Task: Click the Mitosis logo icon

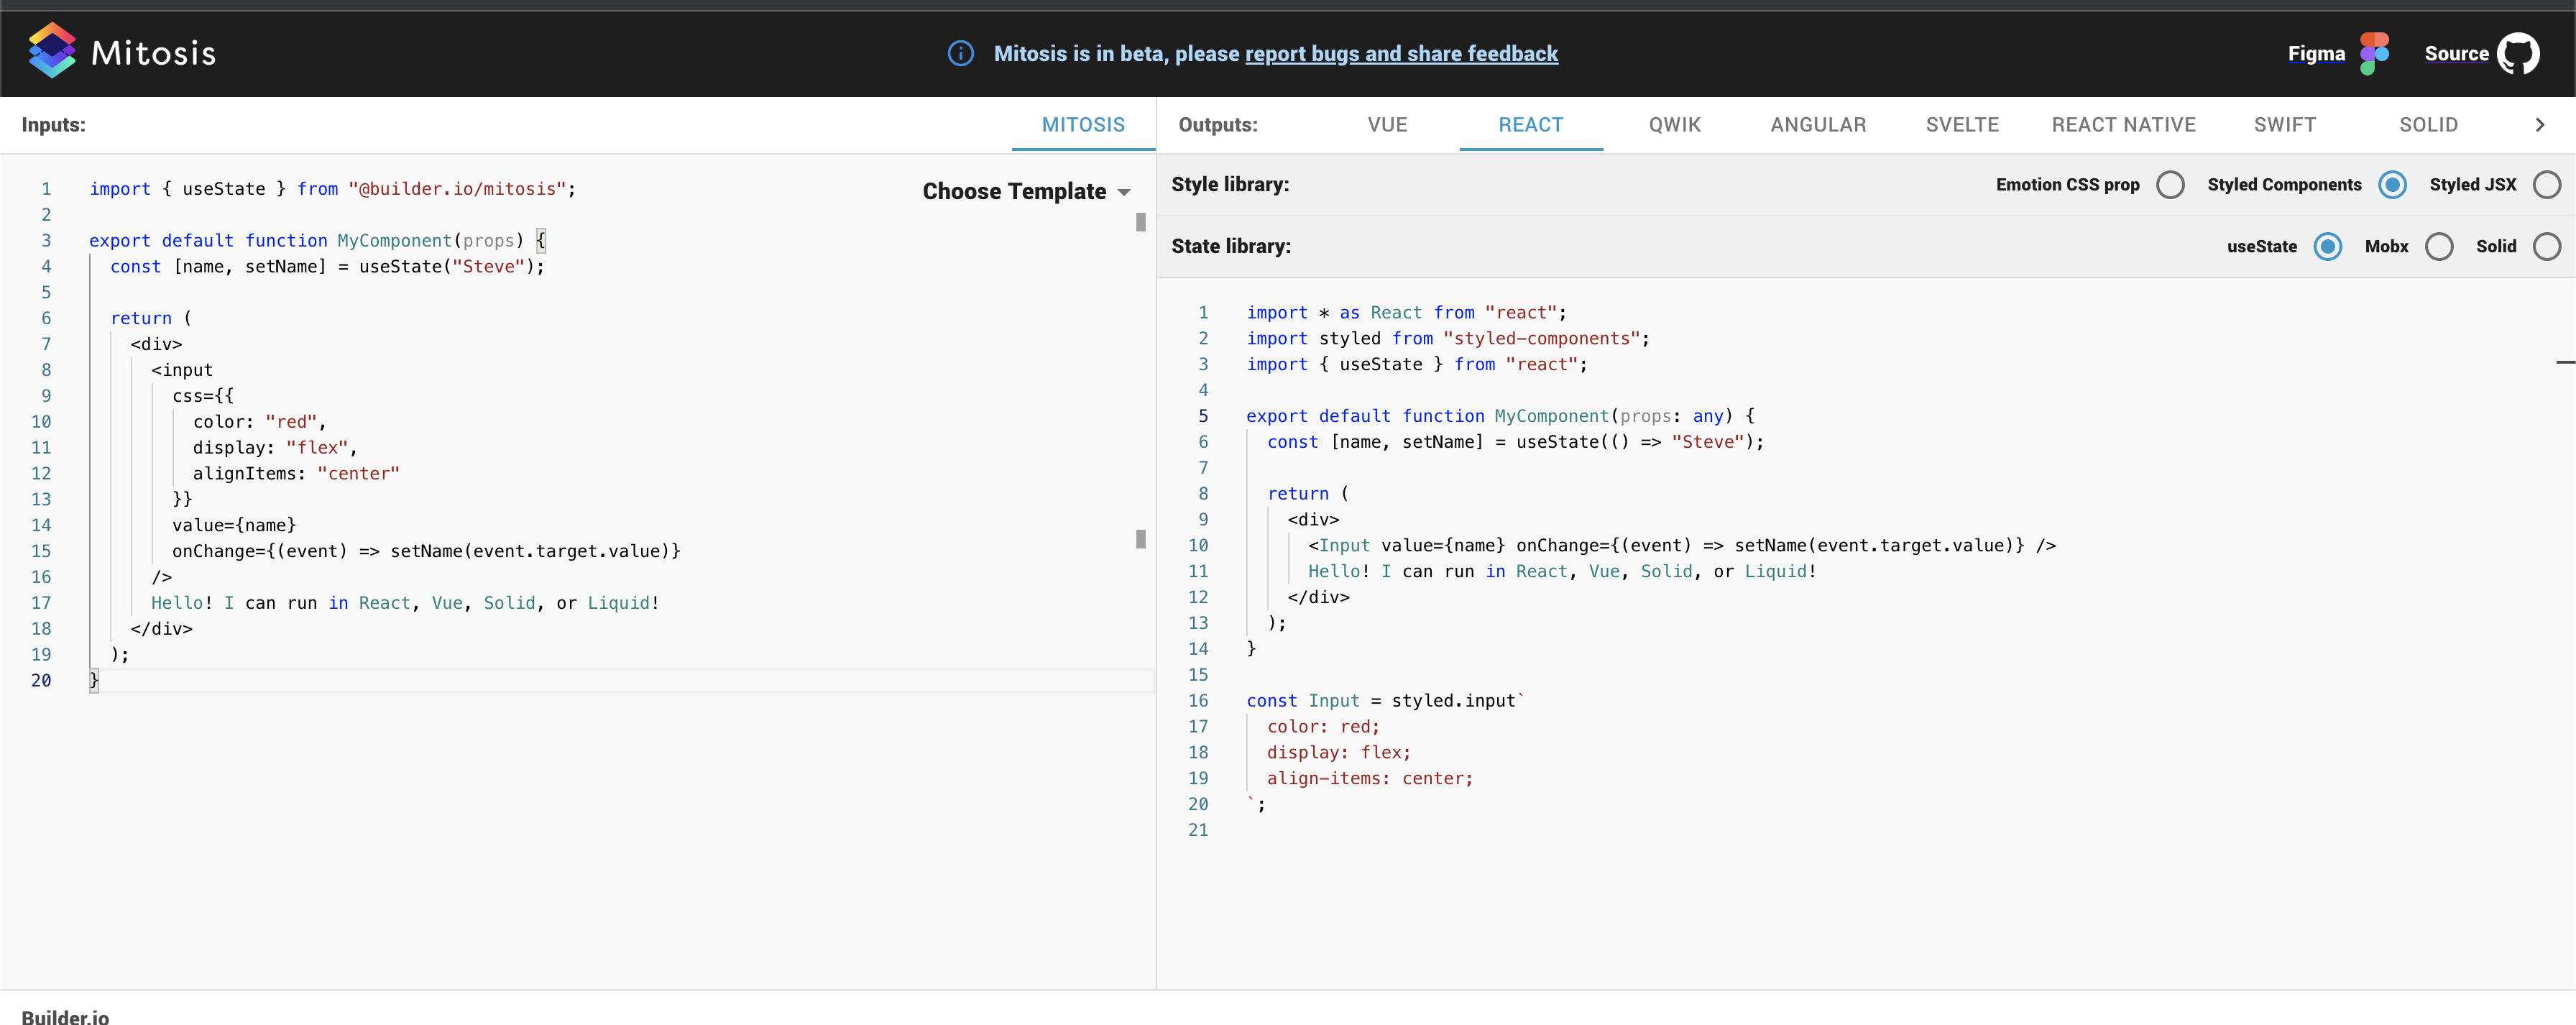Action: point(52,50)
